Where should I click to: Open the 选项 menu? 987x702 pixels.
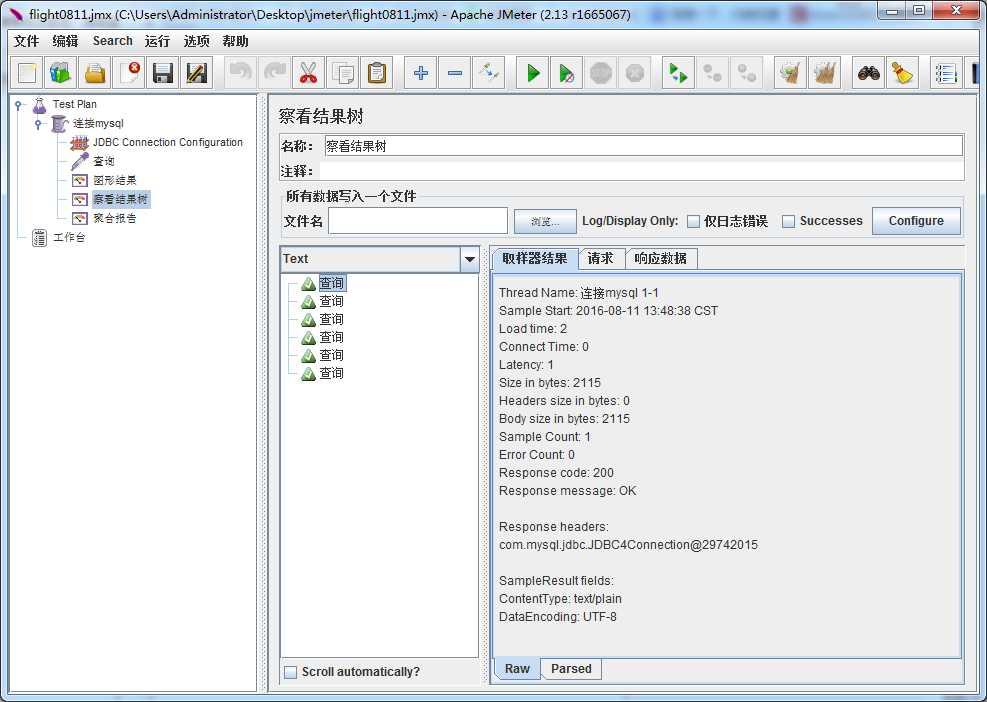196,41
